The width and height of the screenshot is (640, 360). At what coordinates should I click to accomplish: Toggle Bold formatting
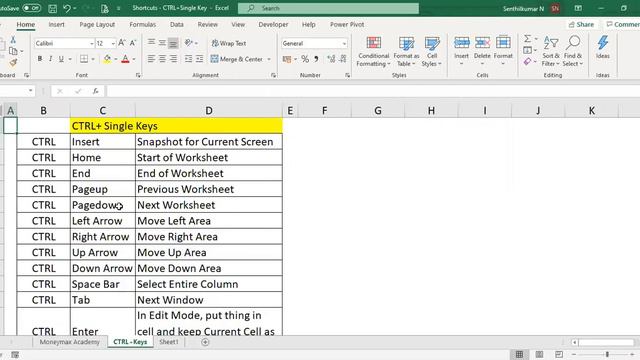(40, 59)
